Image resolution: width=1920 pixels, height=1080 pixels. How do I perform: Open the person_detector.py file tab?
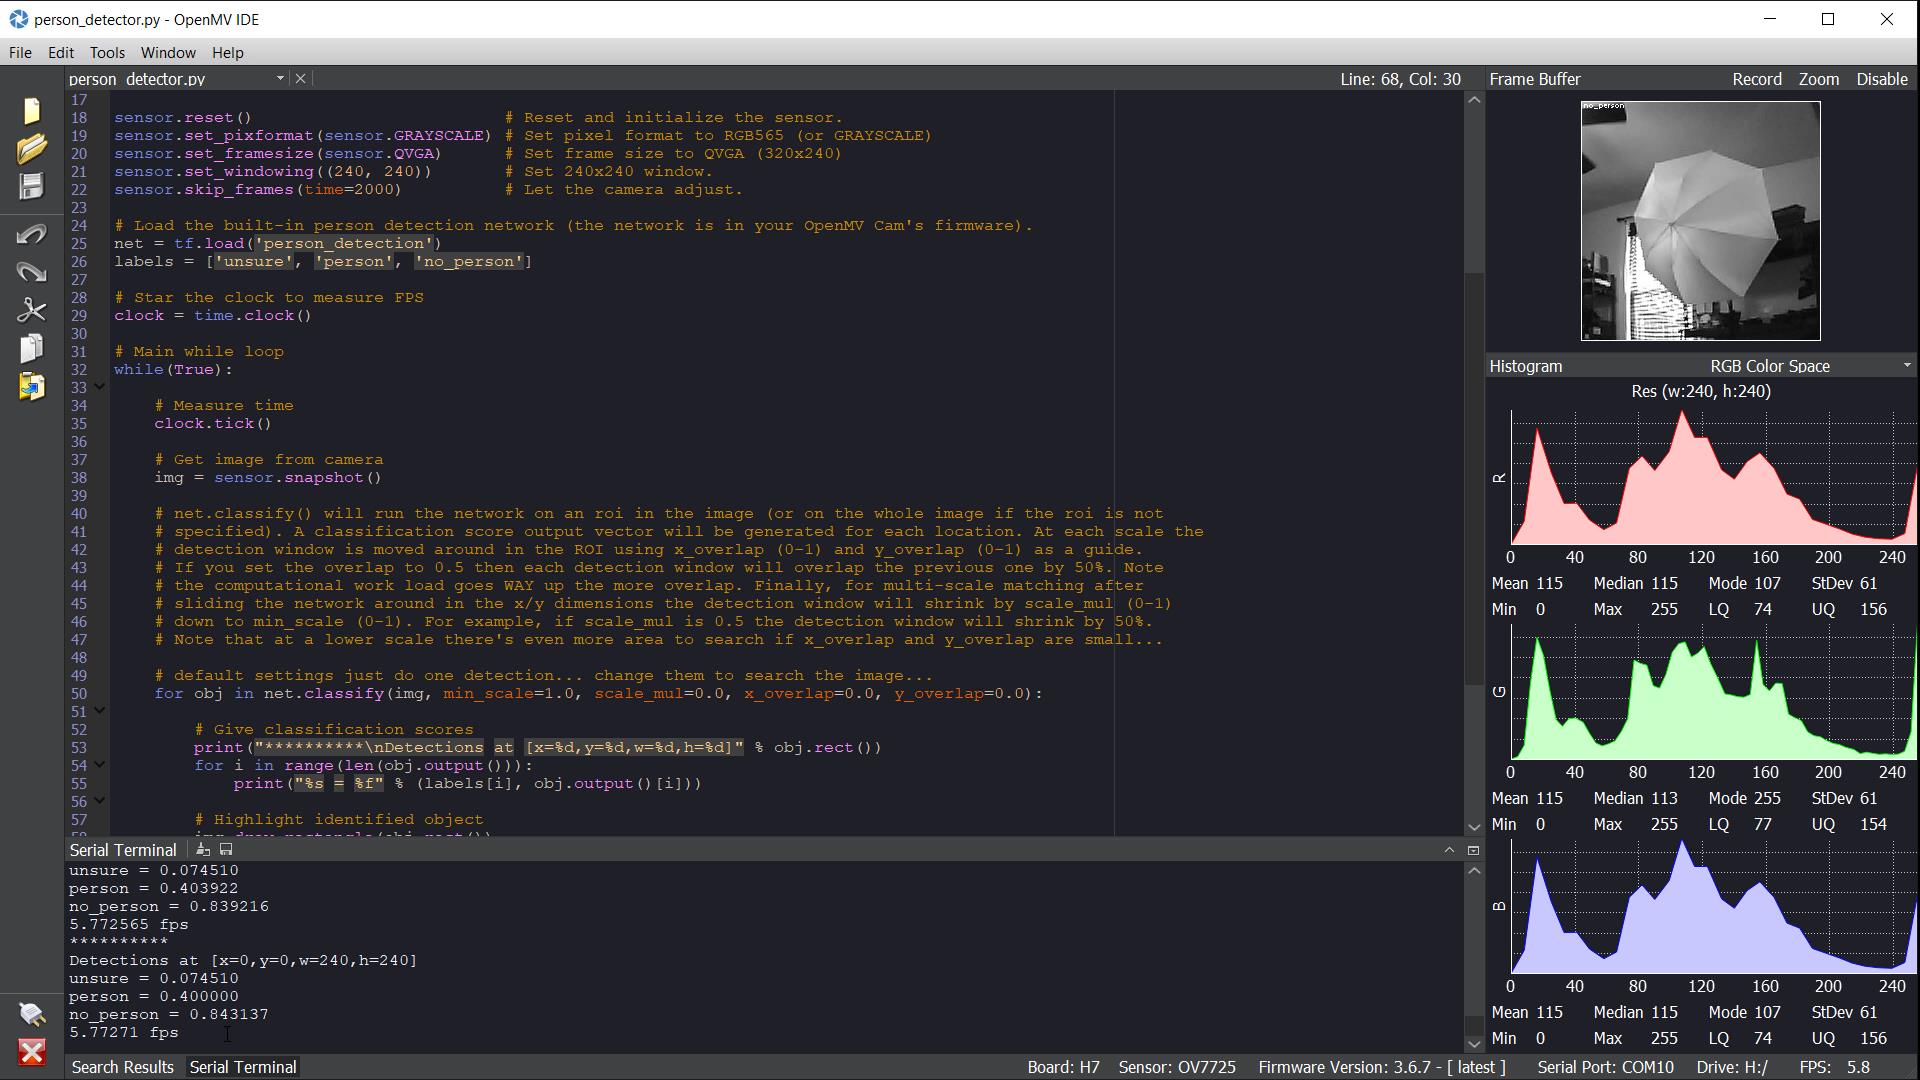[173, 79]
